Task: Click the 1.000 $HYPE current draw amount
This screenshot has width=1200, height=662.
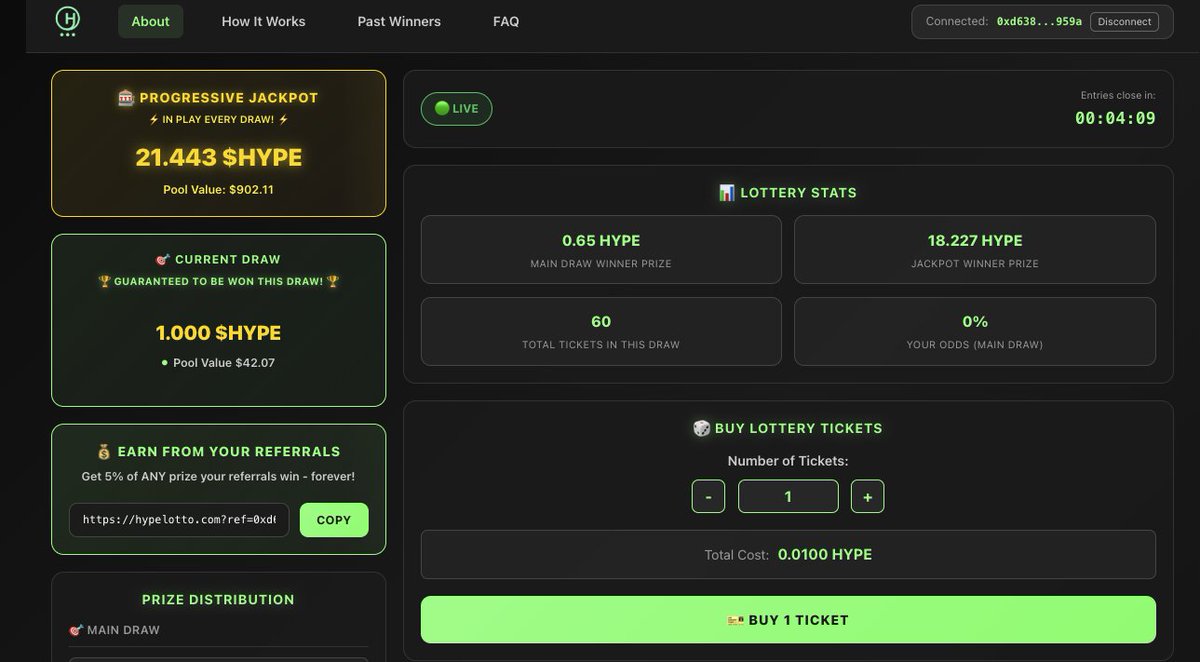Action: coord(218,332)
